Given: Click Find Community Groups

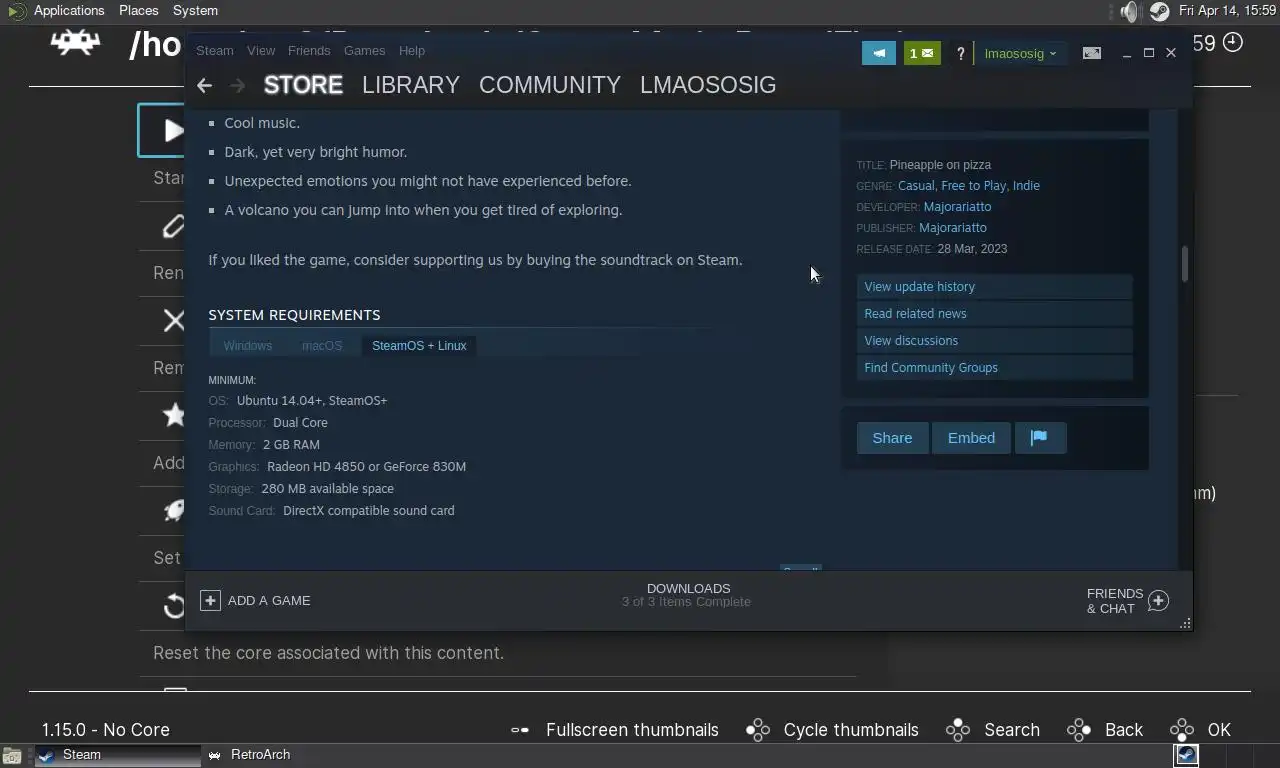Looking at the screenshot, I should pyautogui.click(x=994, y=368).
